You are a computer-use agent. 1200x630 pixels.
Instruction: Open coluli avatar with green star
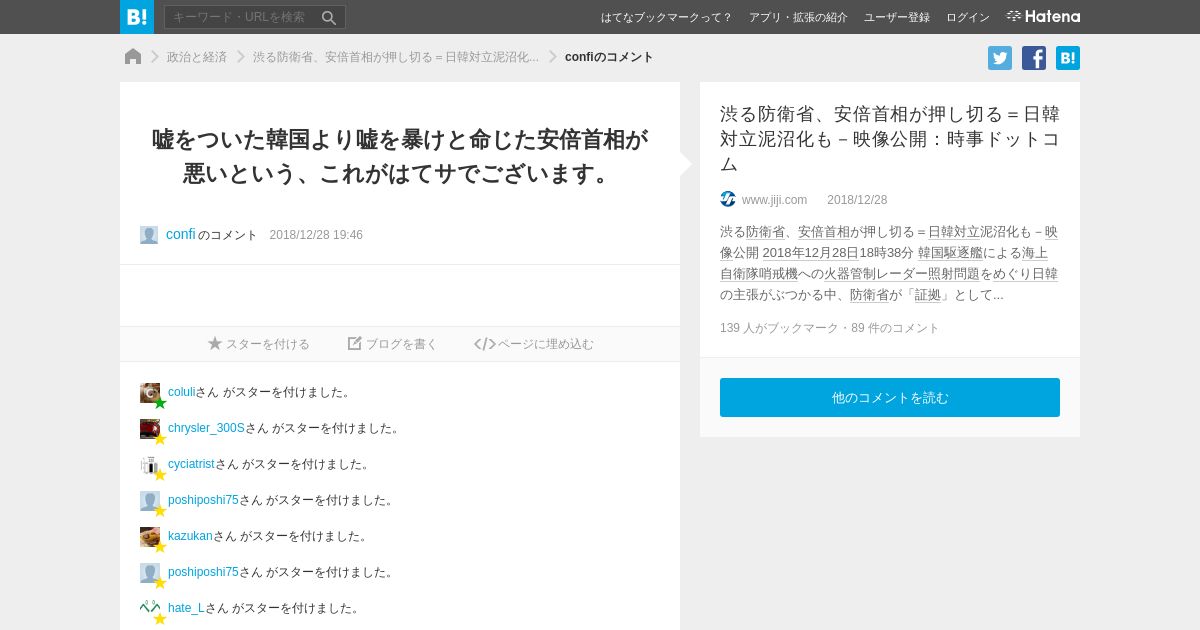(150, 393)
